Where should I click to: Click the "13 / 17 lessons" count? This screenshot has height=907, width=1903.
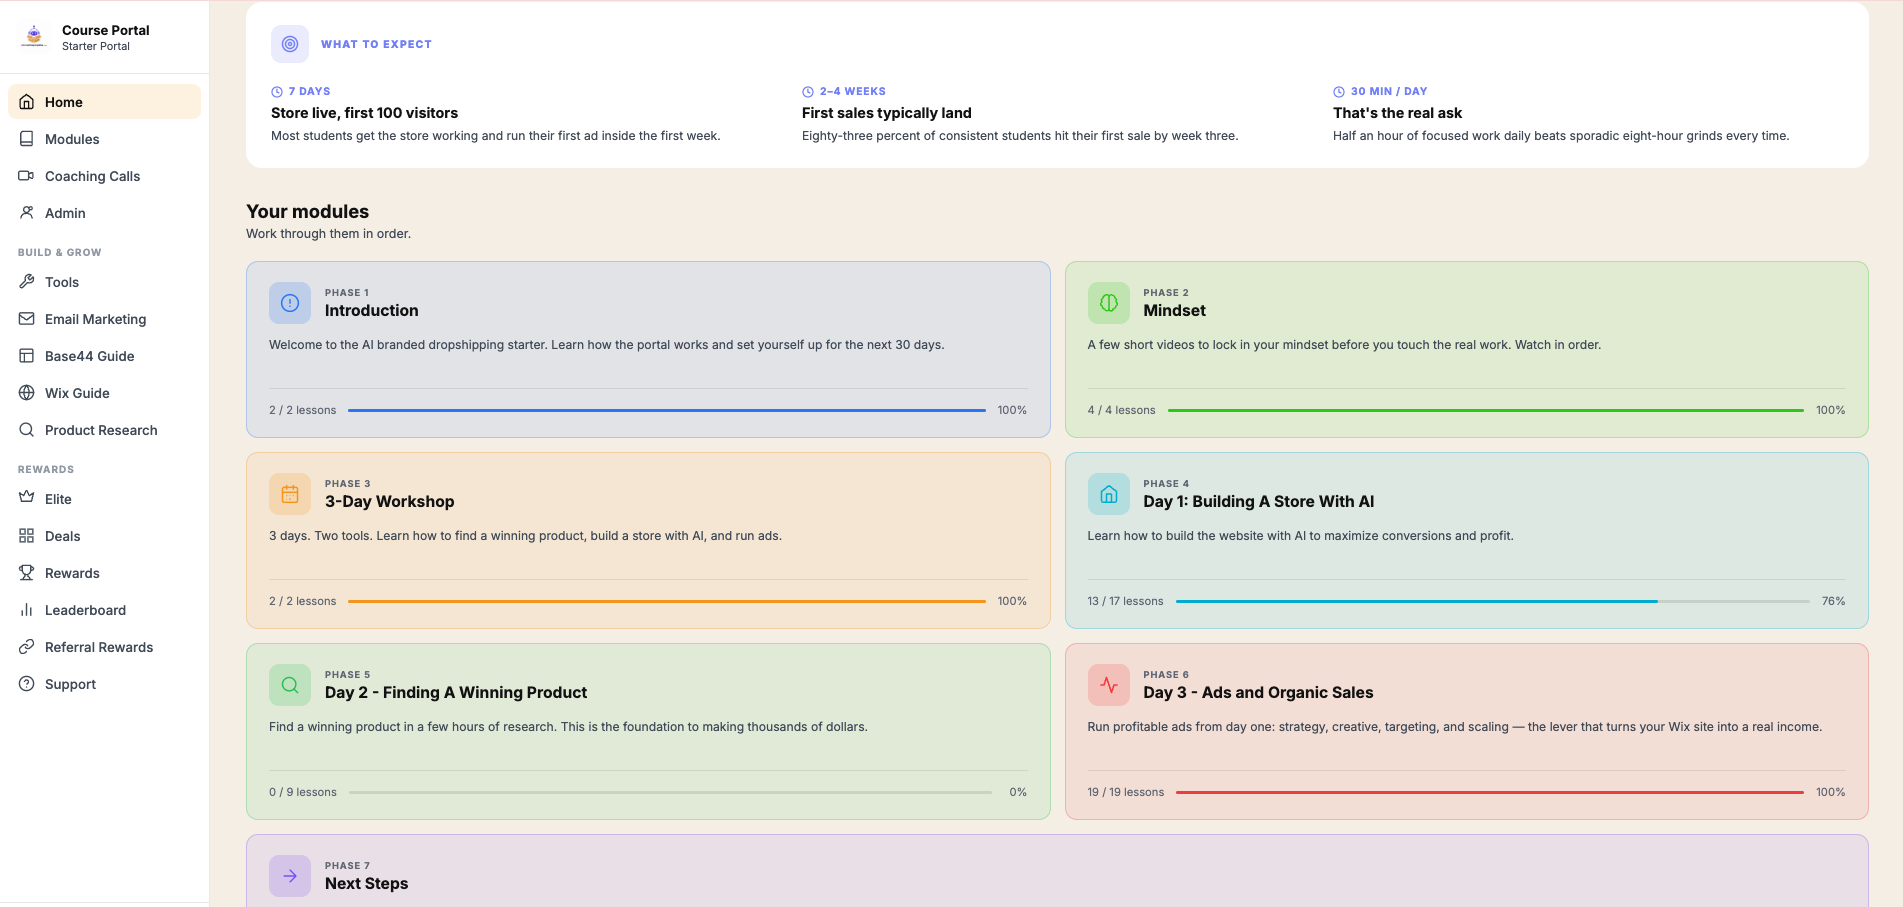[1125, 601]
